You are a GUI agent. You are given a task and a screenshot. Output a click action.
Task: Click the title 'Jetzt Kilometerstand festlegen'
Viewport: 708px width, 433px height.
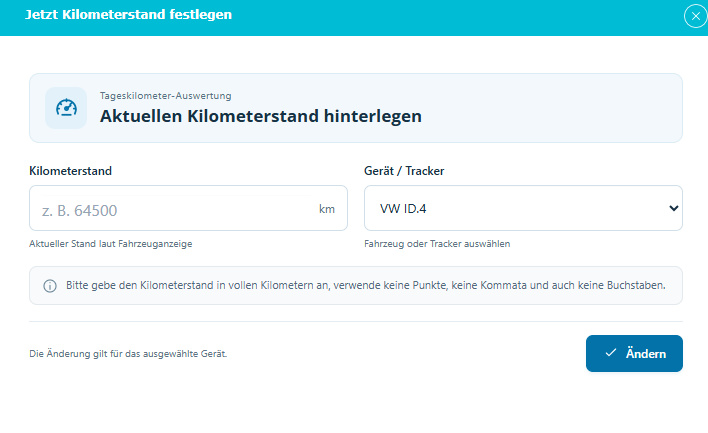(128, 14)
